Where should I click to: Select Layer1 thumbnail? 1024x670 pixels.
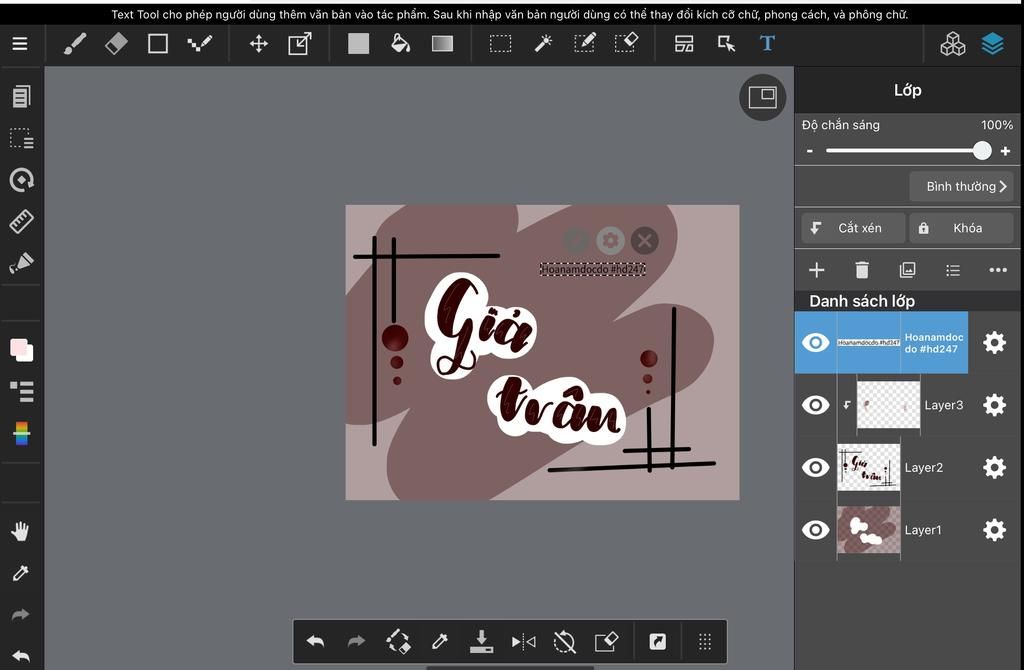pos(869,530)
